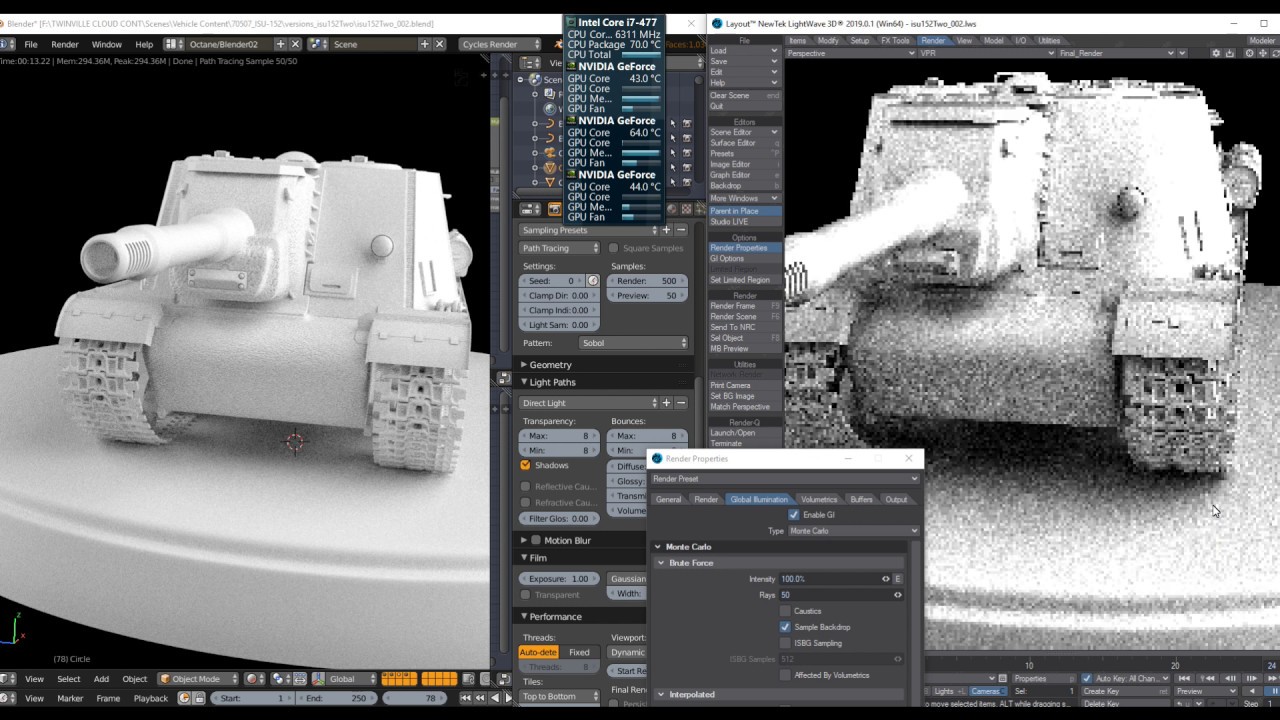This screenshot has width=1280, height=720.
Task: Click the seed animate clock icon
Action: click(x=593, y=281)
